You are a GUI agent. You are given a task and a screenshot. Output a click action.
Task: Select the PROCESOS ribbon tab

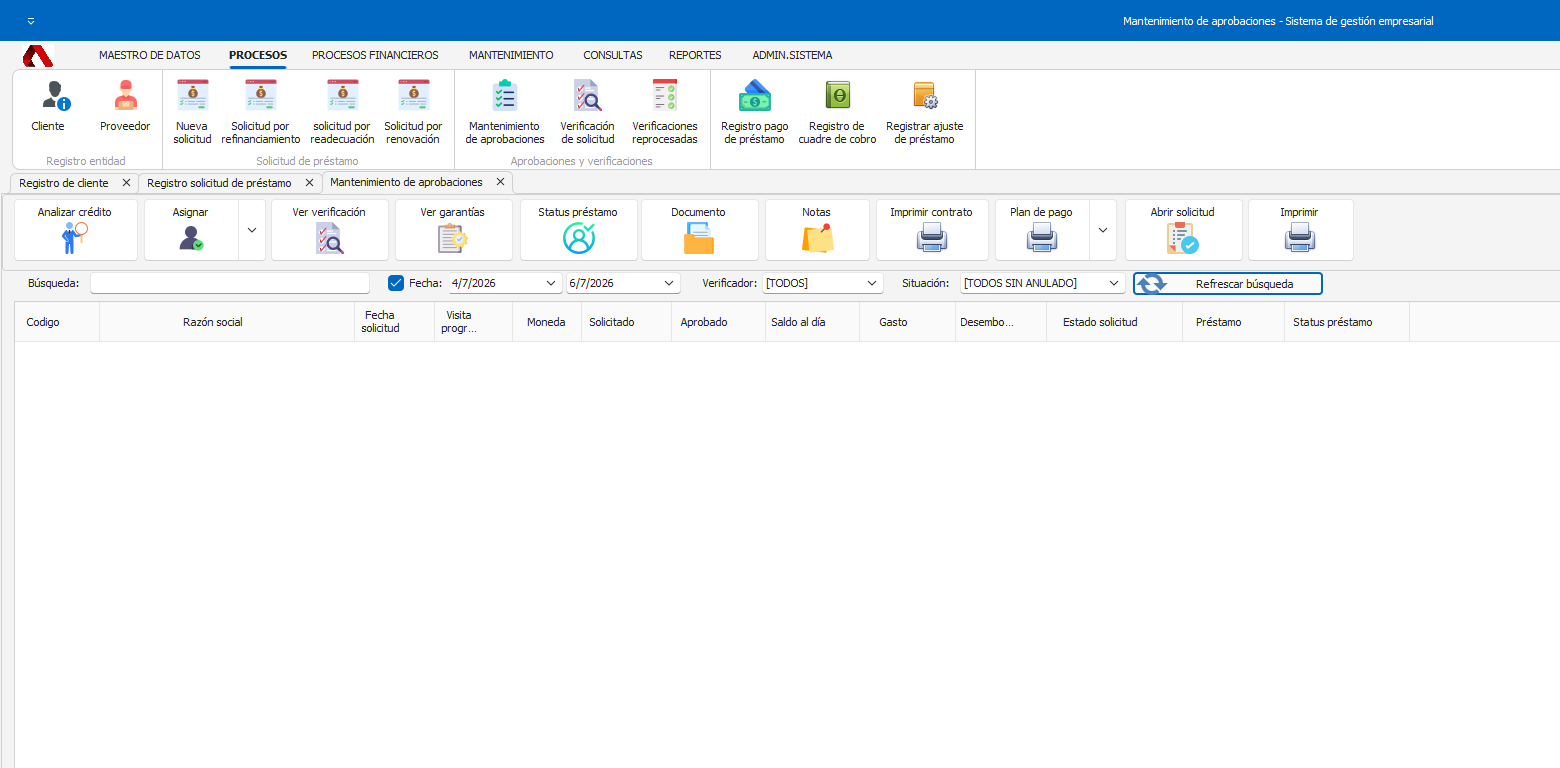coord(258,55)
